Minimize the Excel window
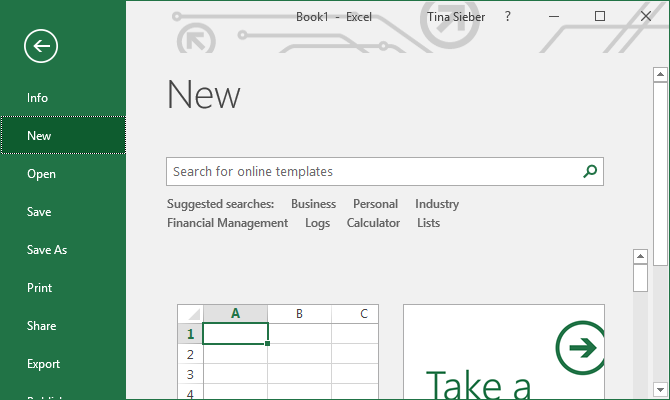The image size is (670, 400). click(554, 17)
